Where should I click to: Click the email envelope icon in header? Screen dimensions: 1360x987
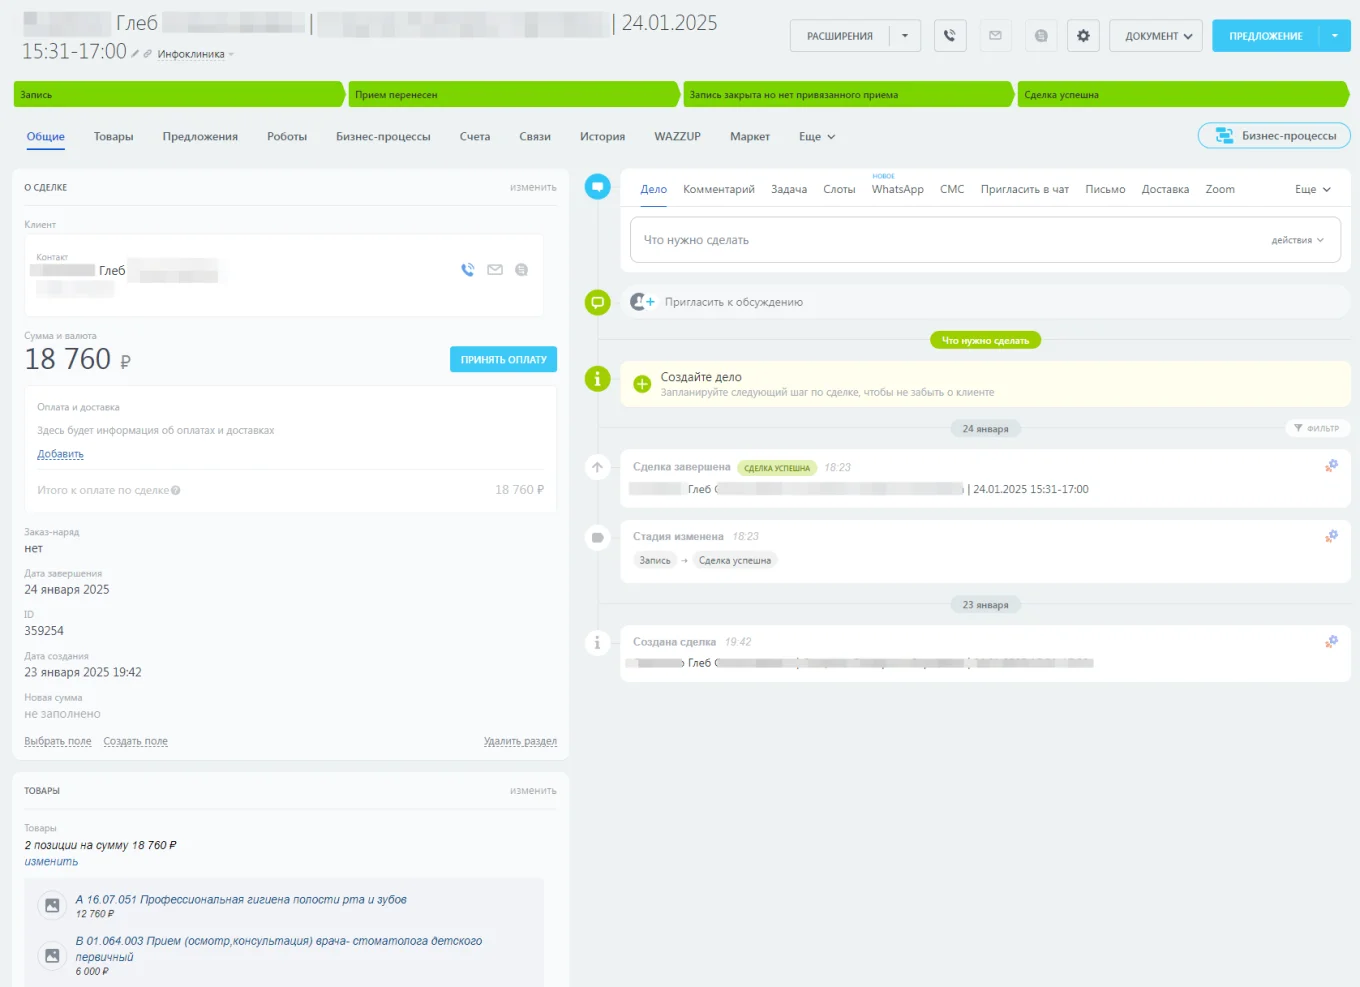pos(995,36)
